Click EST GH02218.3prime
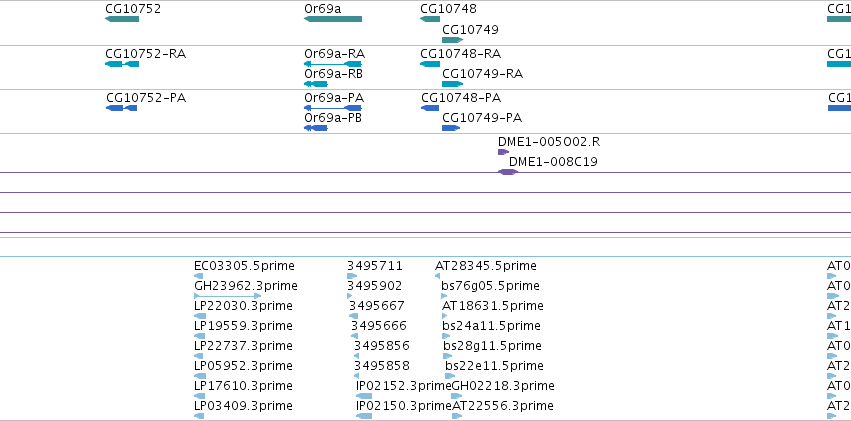Viewport: 851px width, 421px height. pyautogui.click(x=456, y=396)
